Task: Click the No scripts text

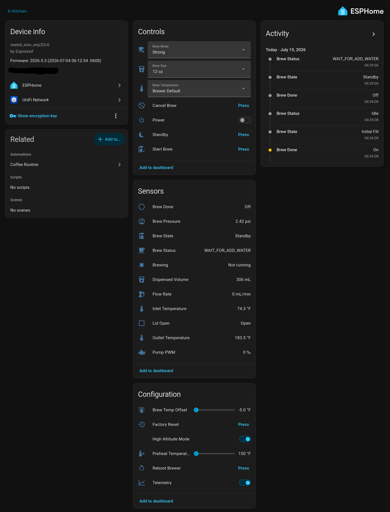Action: (x=20, y=187)
